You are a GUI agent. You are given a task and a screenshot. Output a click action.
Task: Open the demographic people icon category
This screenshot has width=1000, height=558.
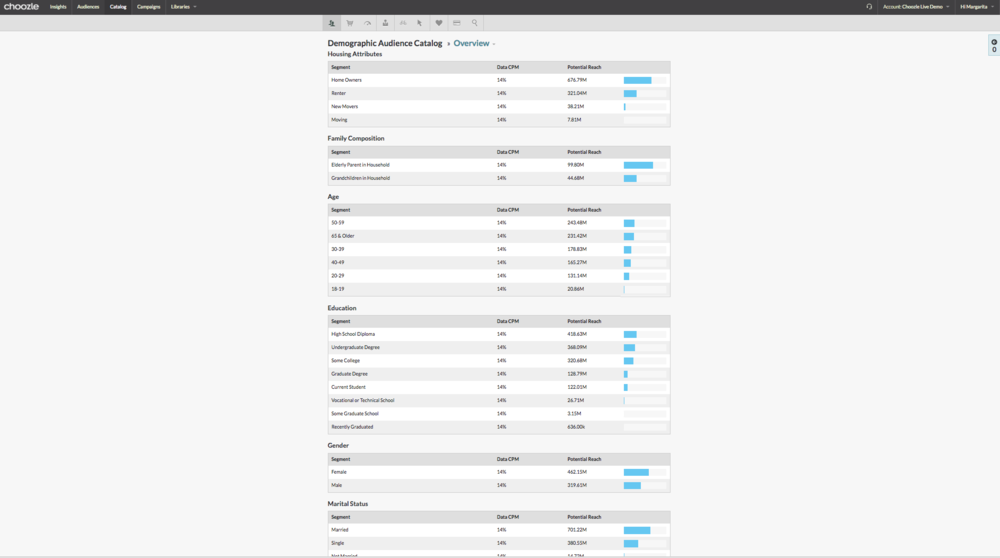tap(332, 23)
